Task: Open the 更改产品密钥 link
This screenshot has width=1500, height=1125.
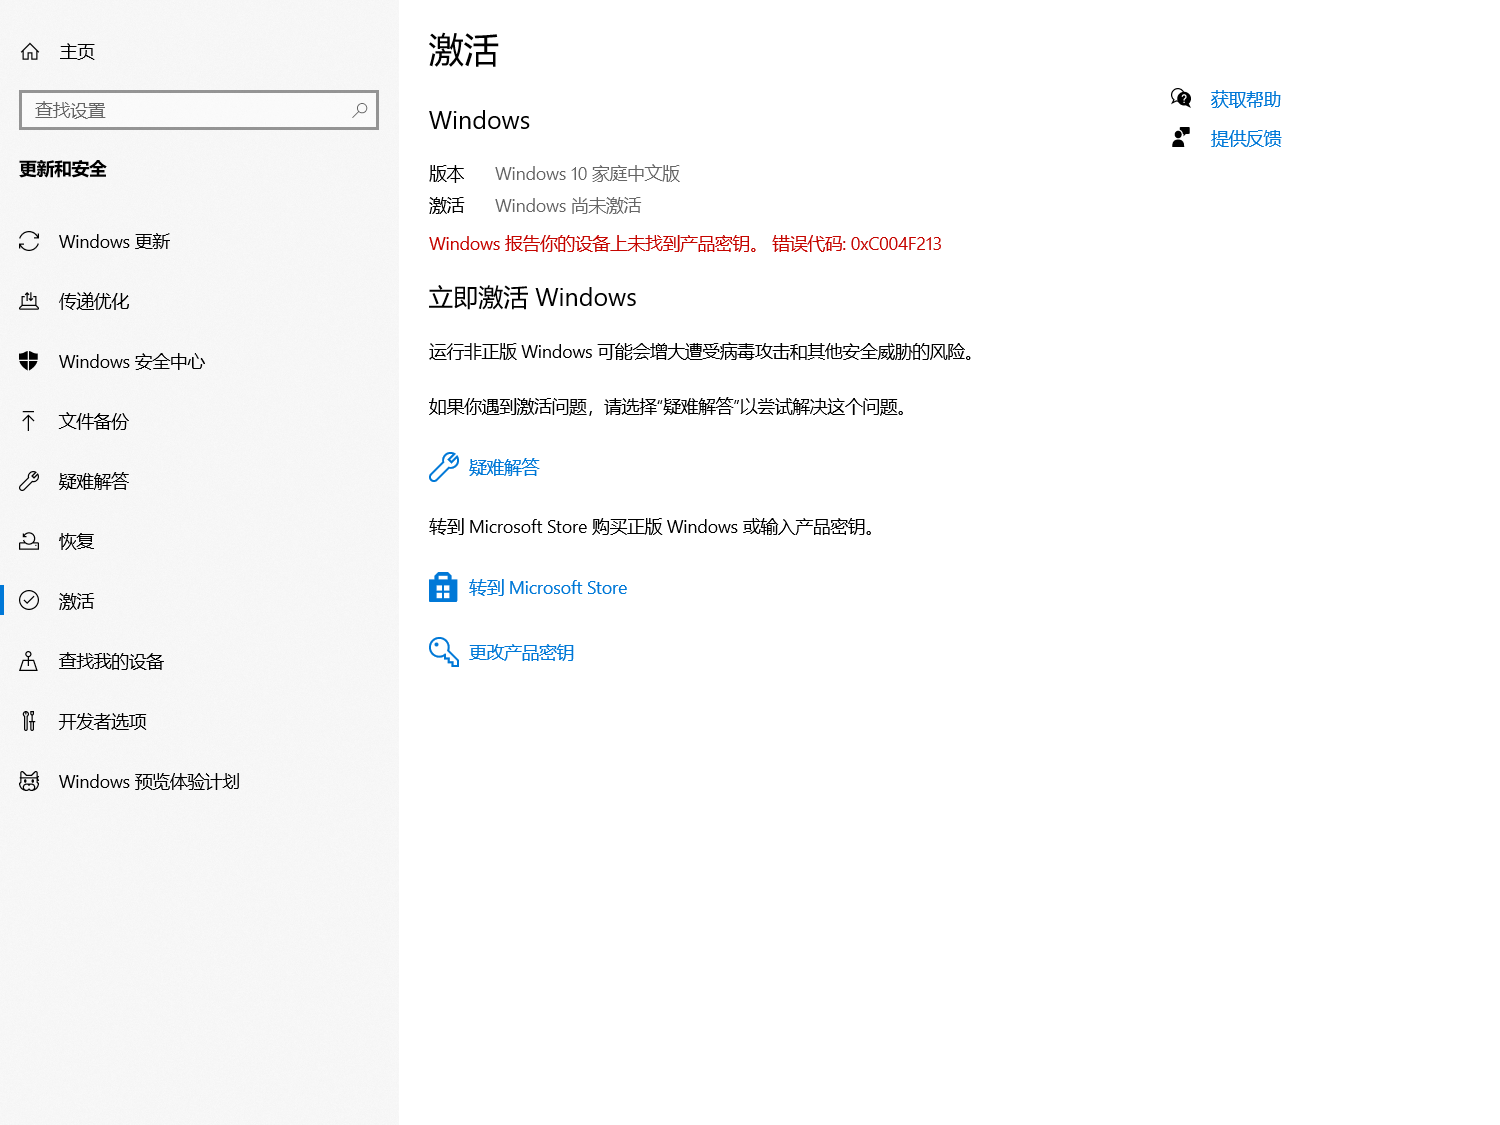Action: [521, 653]
